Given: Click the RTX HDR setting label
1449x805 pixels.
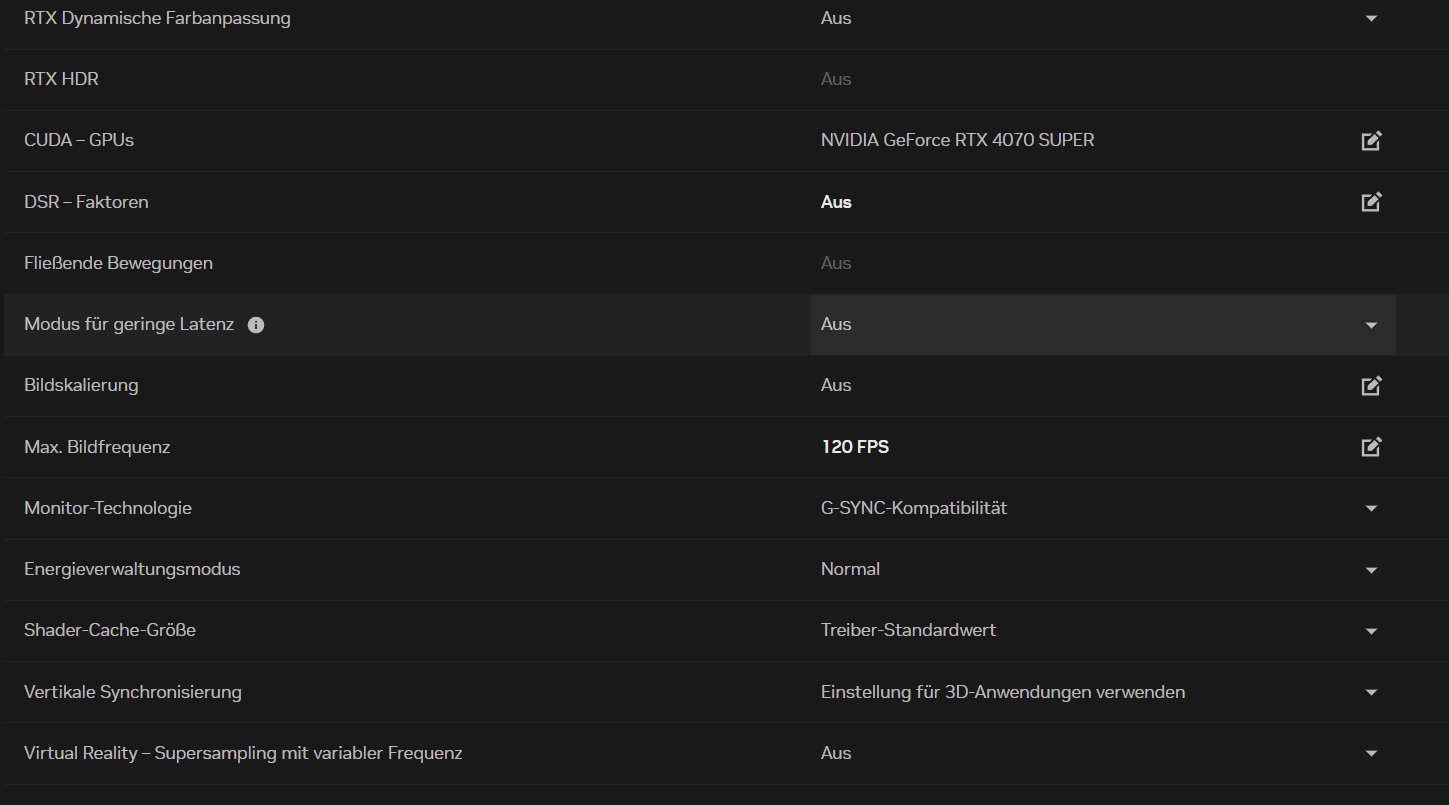Looking at the screenshot, I should [x=61, y=79].
